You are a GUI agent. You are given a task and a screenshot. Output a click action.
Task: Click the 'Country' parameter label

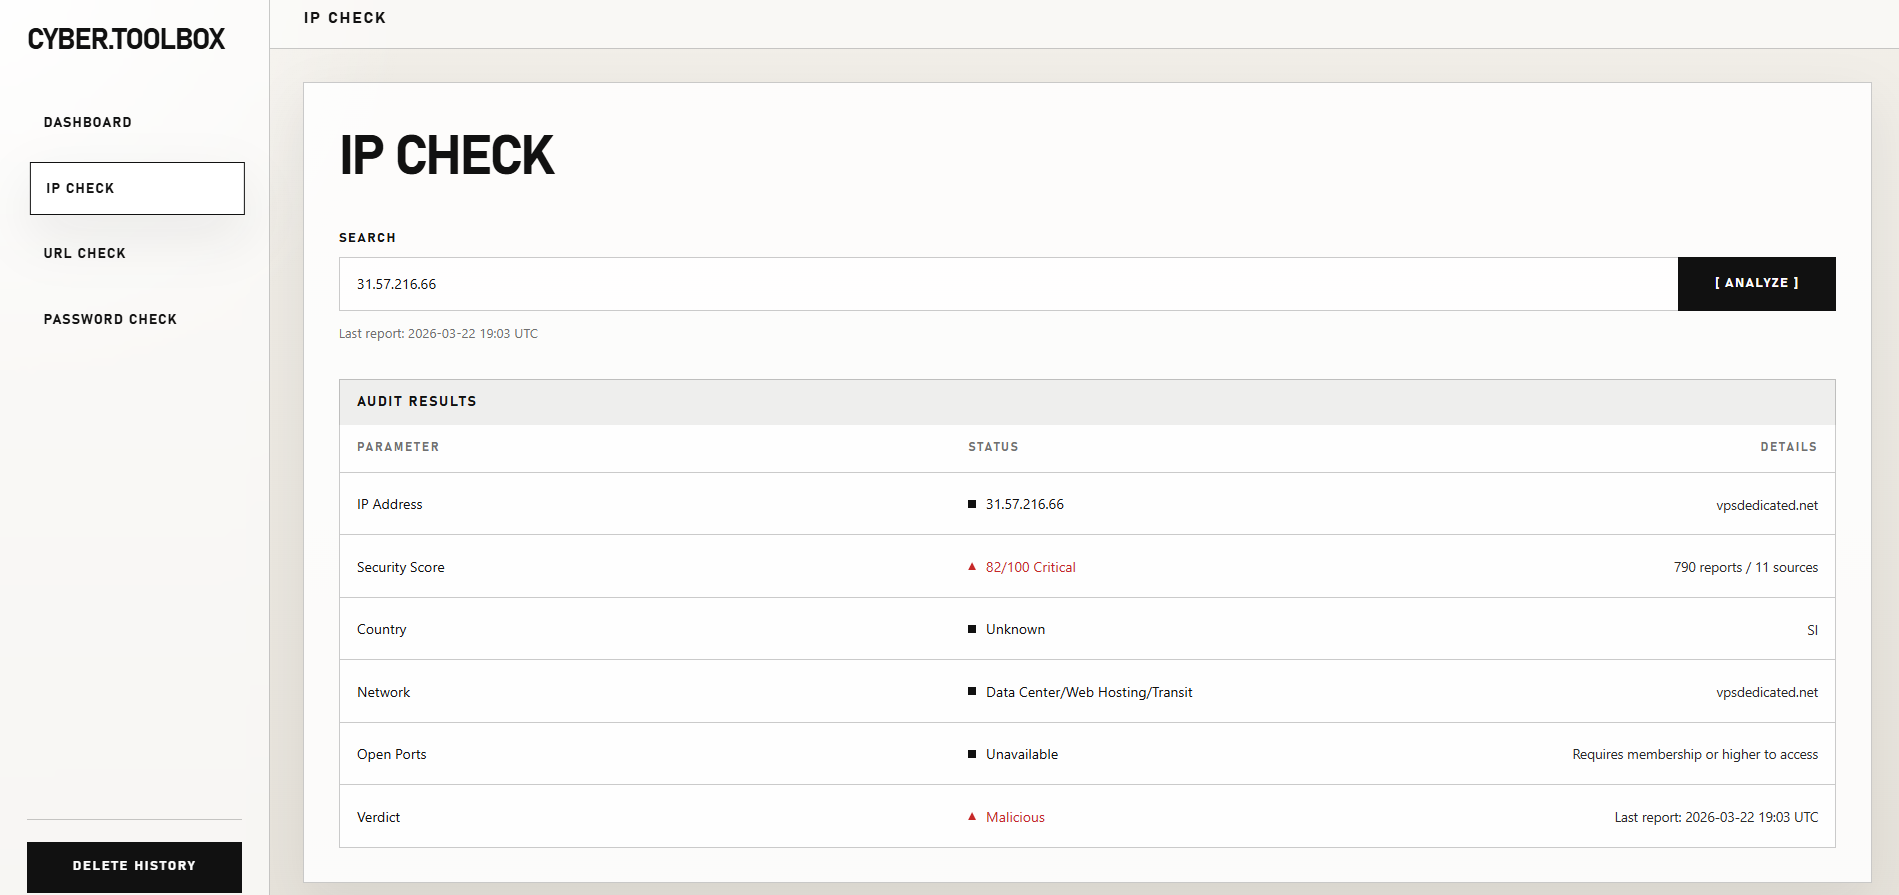click(381, 629)
